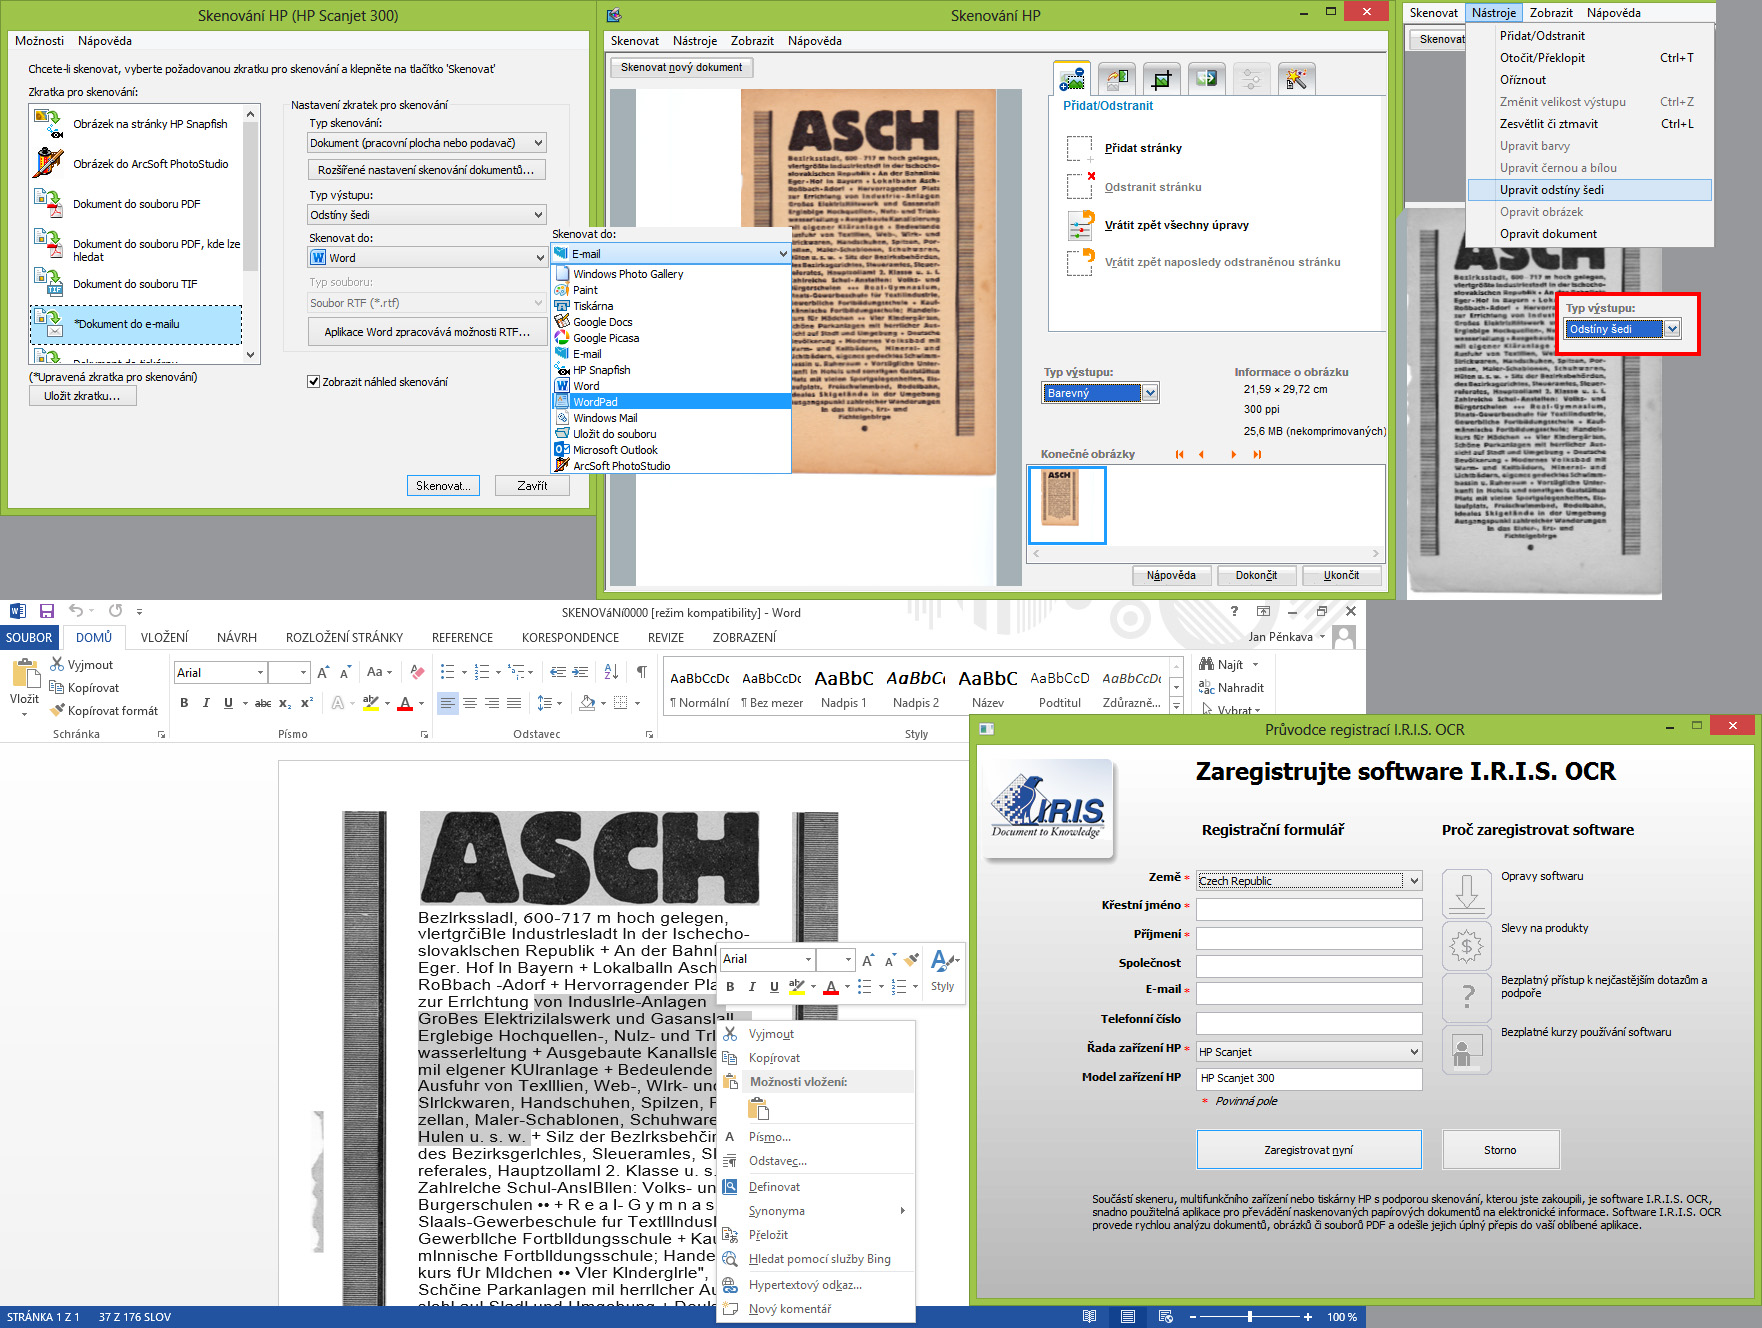The width and height of the screenshot is (1762, 1328).
Task: Switch to read mode view in Word status bar
Action: (1089, 1317)
